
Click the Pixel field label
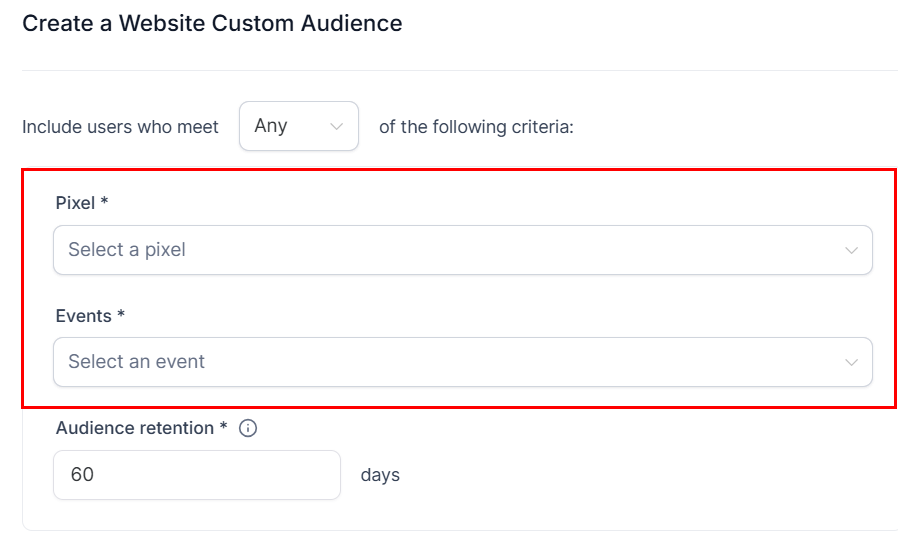(x=82, y=203)
